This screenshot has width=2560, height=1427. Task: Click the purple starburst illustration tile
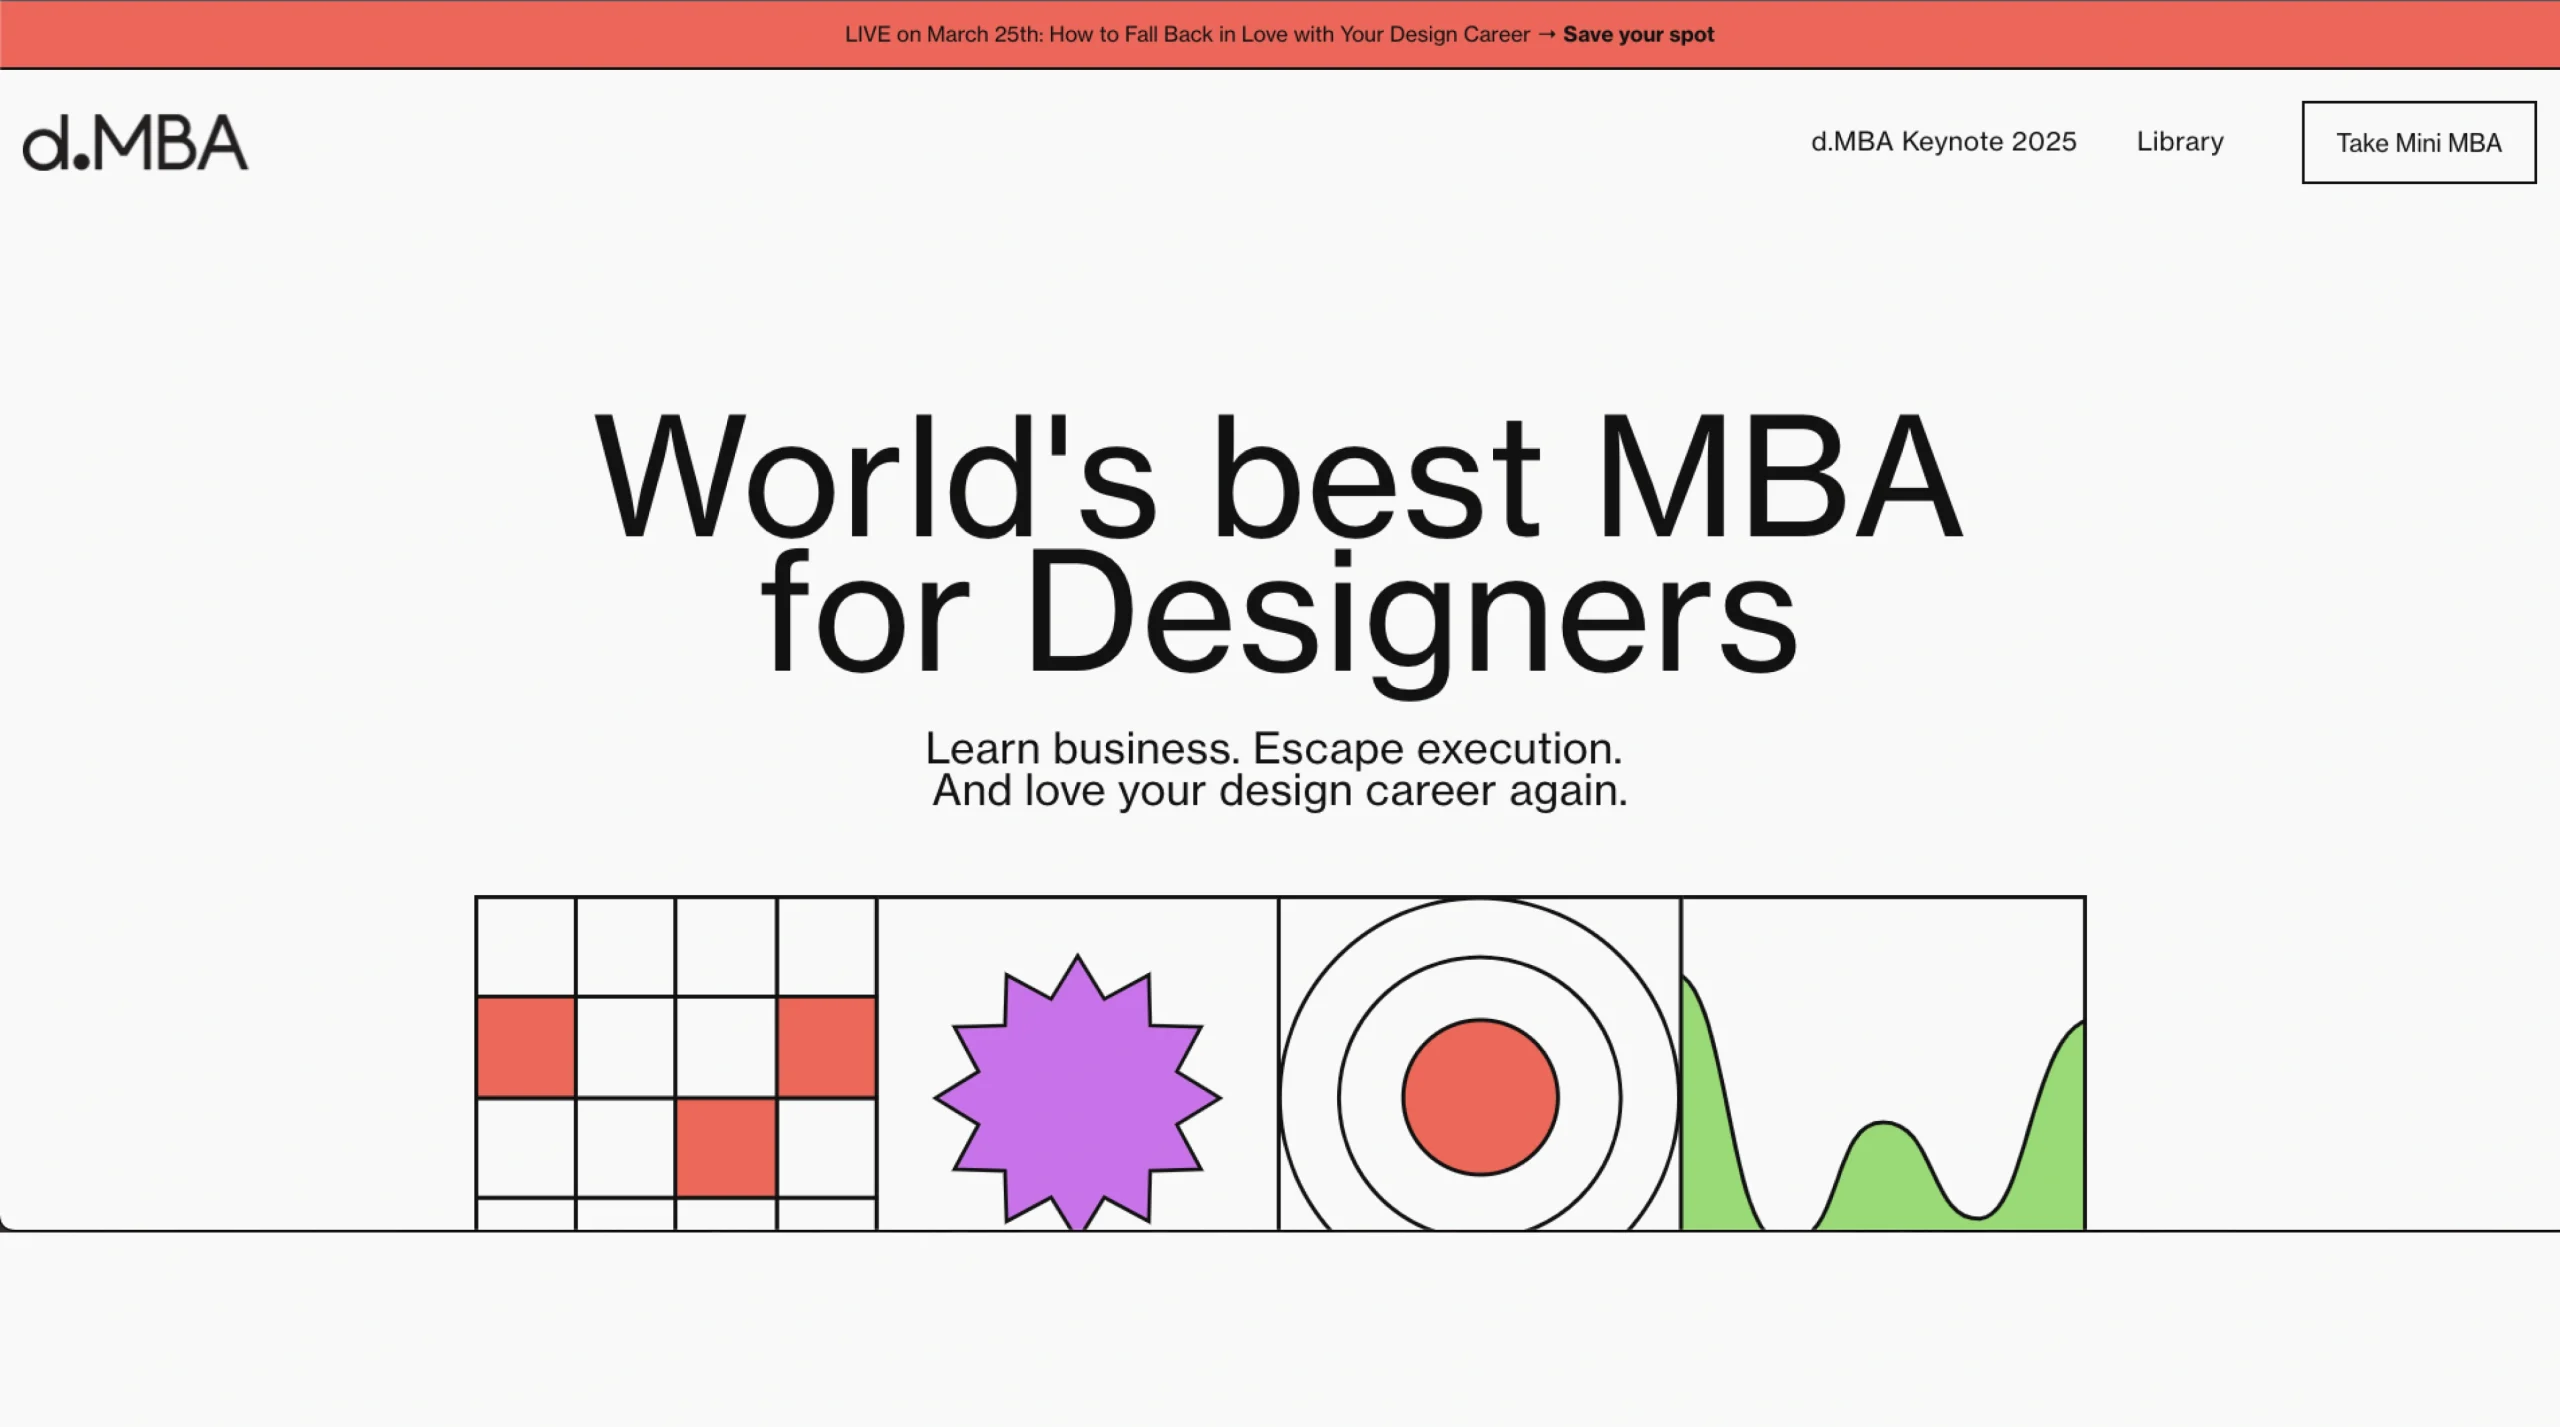pos(1077,1063)
